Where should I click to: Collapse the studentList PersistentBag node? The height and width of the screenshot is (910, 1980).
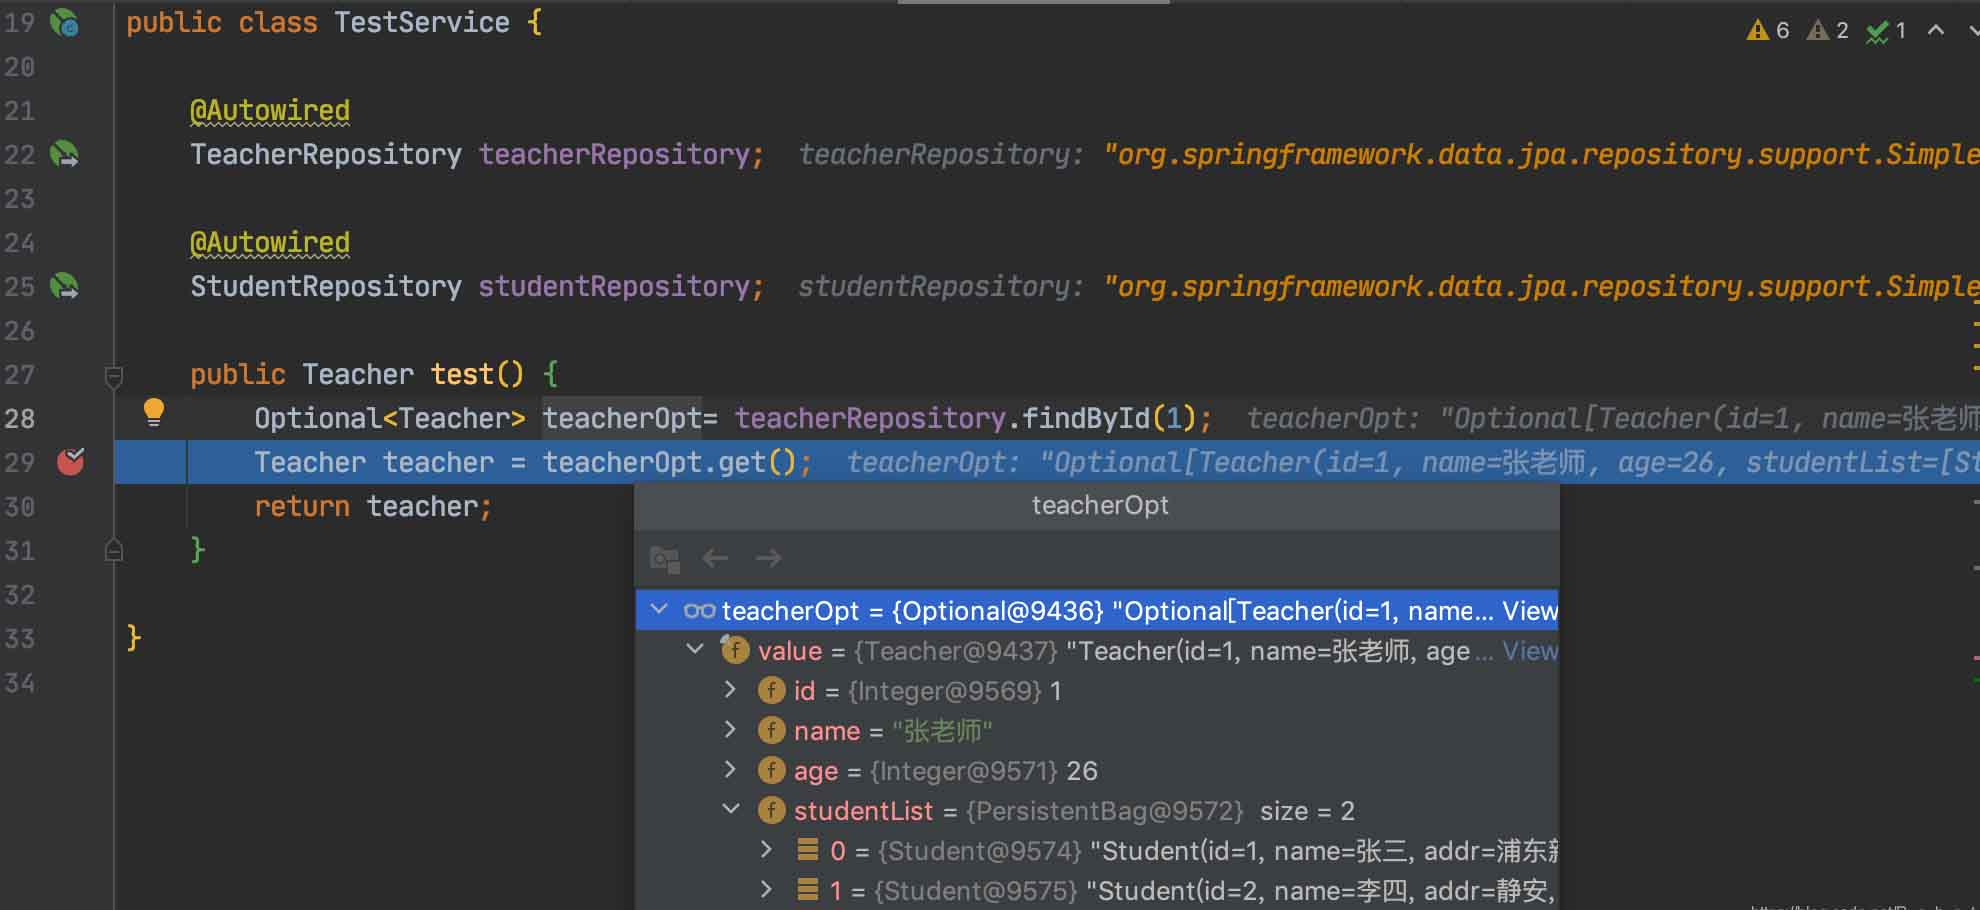(731, 809)
